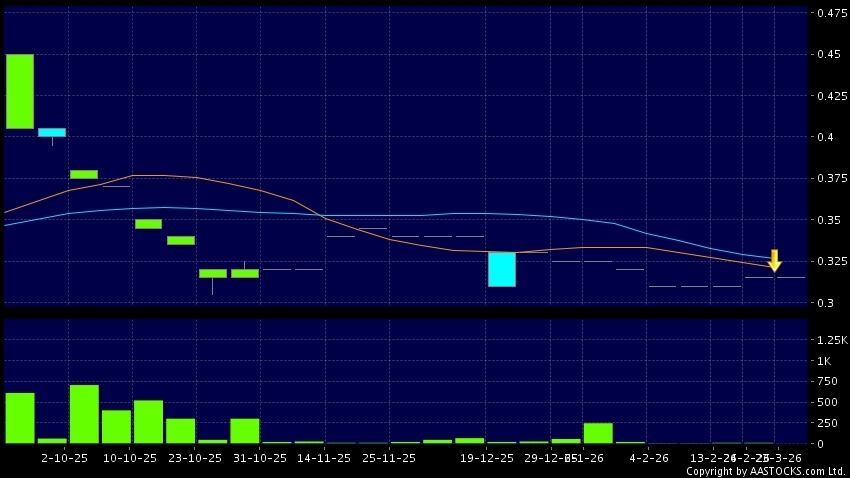Click the large cyan candlestick near 19-12-25
Viewport: 850px width, 478px height.
pos(502,269)
